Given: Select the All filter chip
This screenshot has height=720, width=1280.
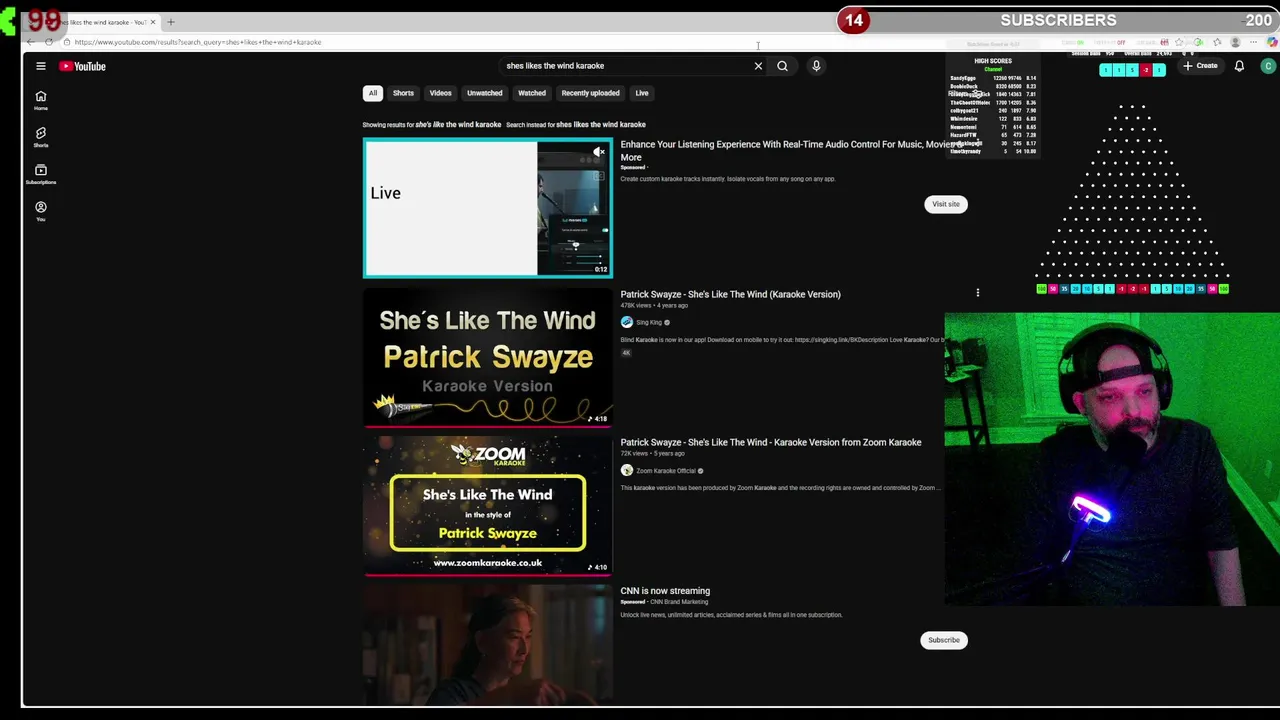Looking at the screenshot, I should click(x=372, y=93).
